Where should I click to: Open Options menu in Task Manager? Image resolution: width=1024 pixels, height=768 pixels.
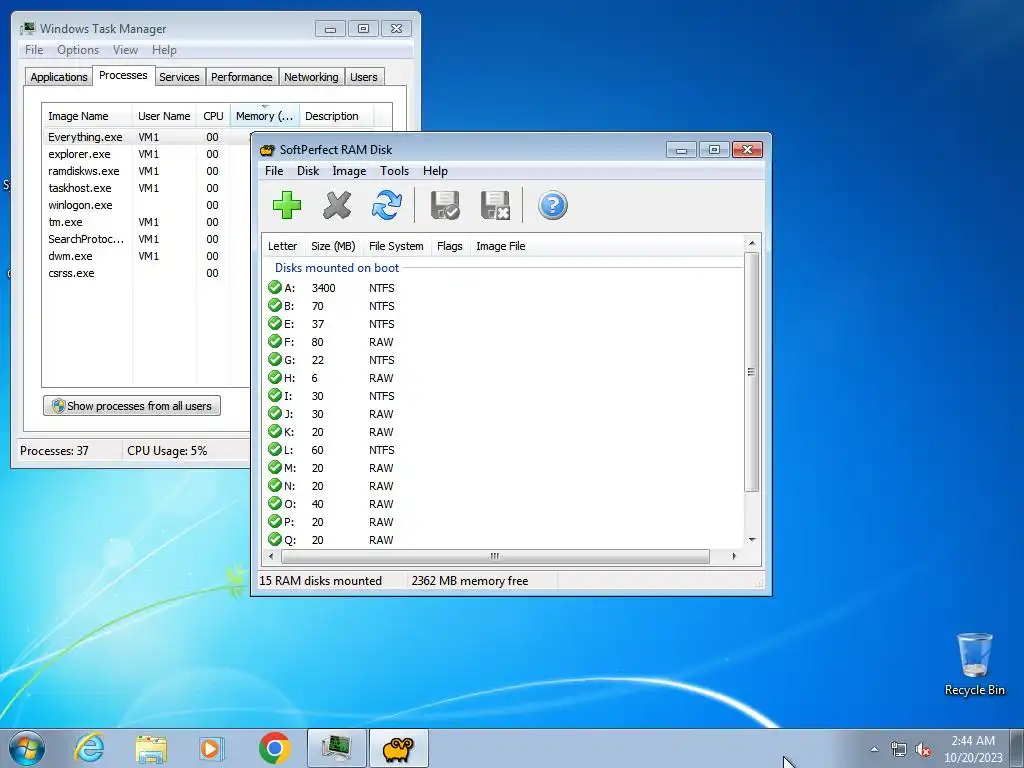click(78, 50)
